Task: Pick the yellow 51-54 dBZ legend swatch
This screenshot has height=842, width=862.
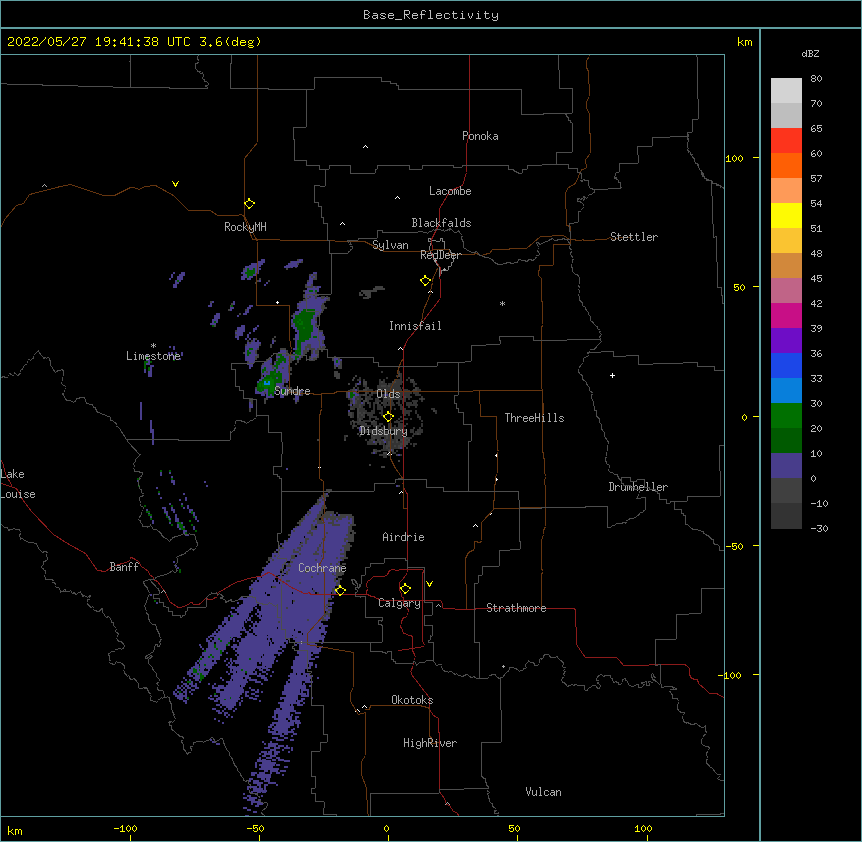Action: coord(786,215)
